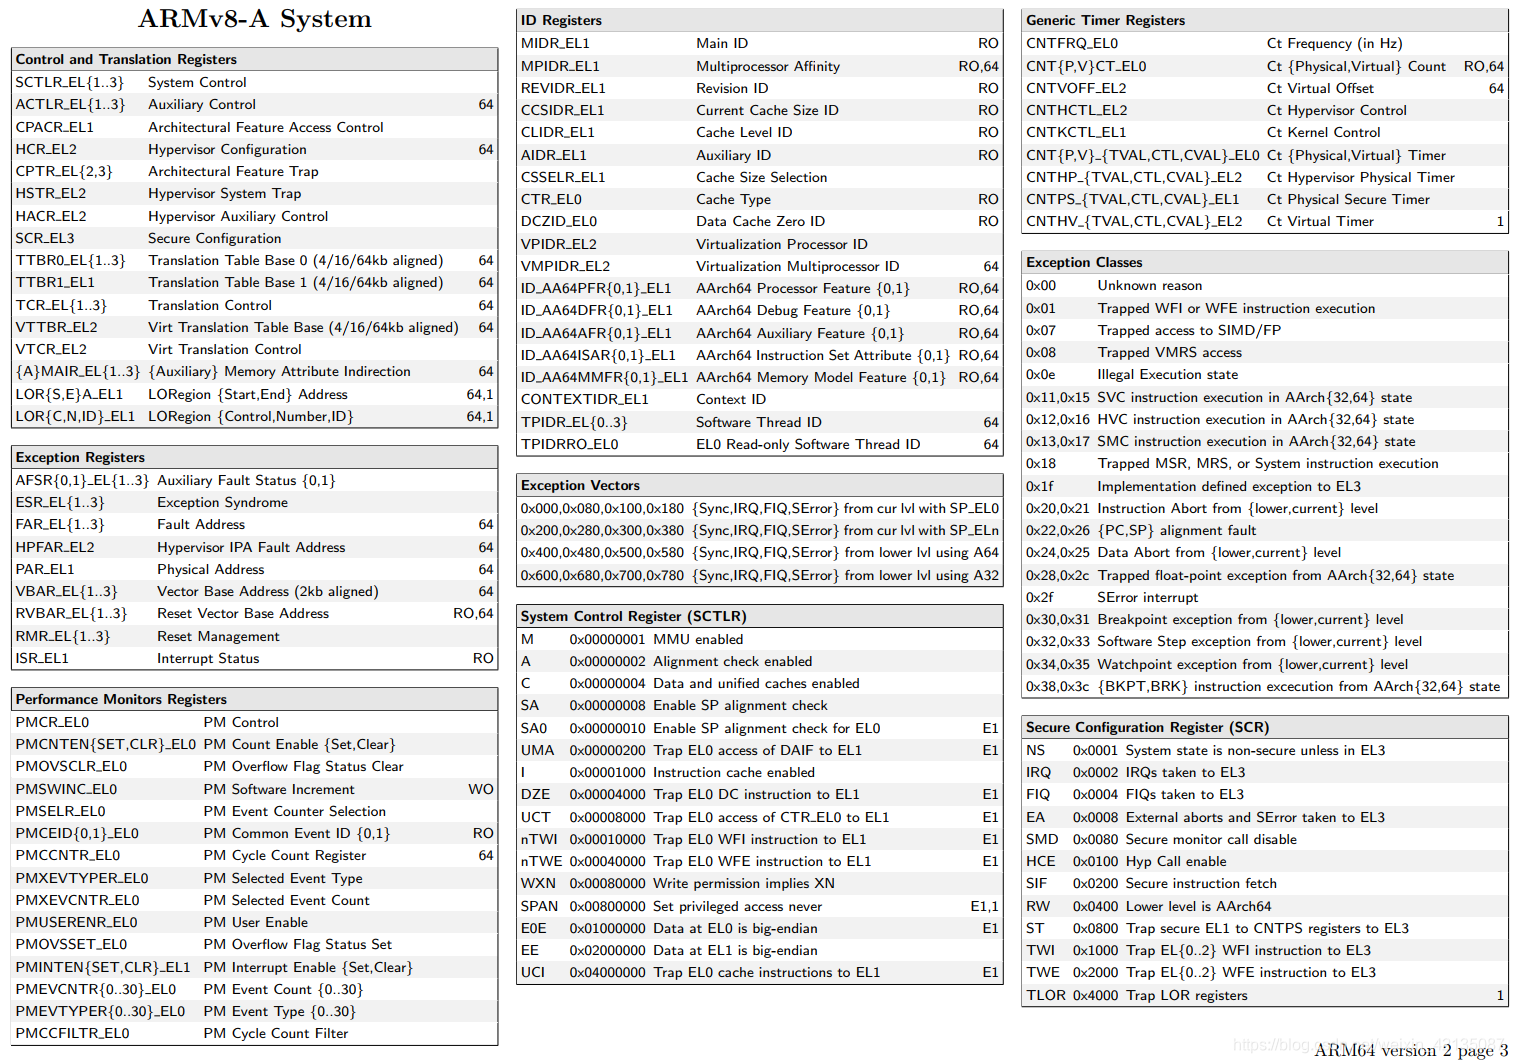Click 0x07 Trapped access to SIMD/FP

click(x=1265, y=330)
